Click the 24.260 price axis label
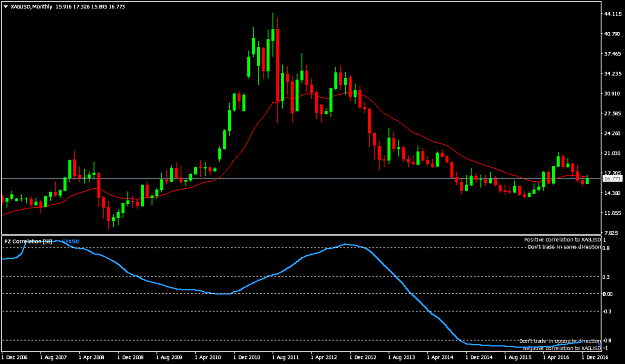Image resolution: width=625 pixels, height=364 pixels. (x=613, y=133)
